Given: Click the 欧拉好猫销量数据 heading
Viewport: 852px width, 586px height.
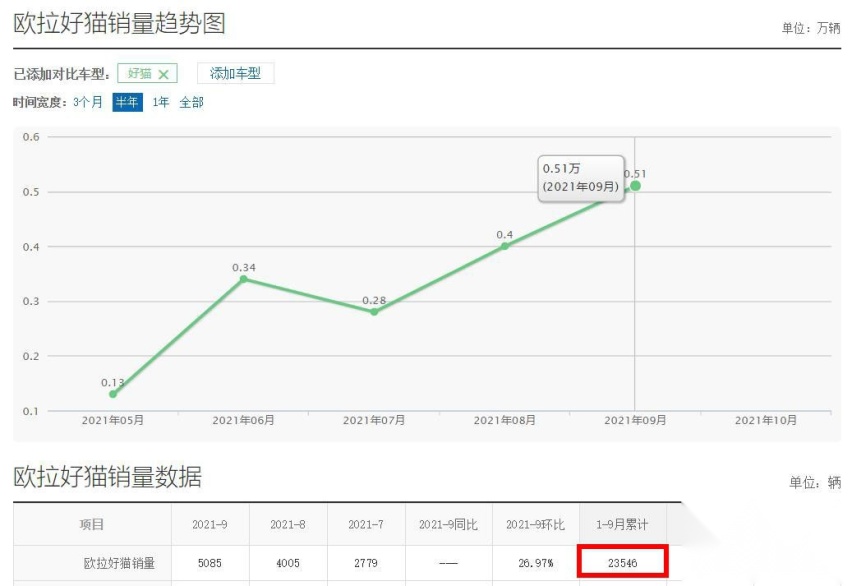Looking at the screenshot, I should [x=108, y=477].
